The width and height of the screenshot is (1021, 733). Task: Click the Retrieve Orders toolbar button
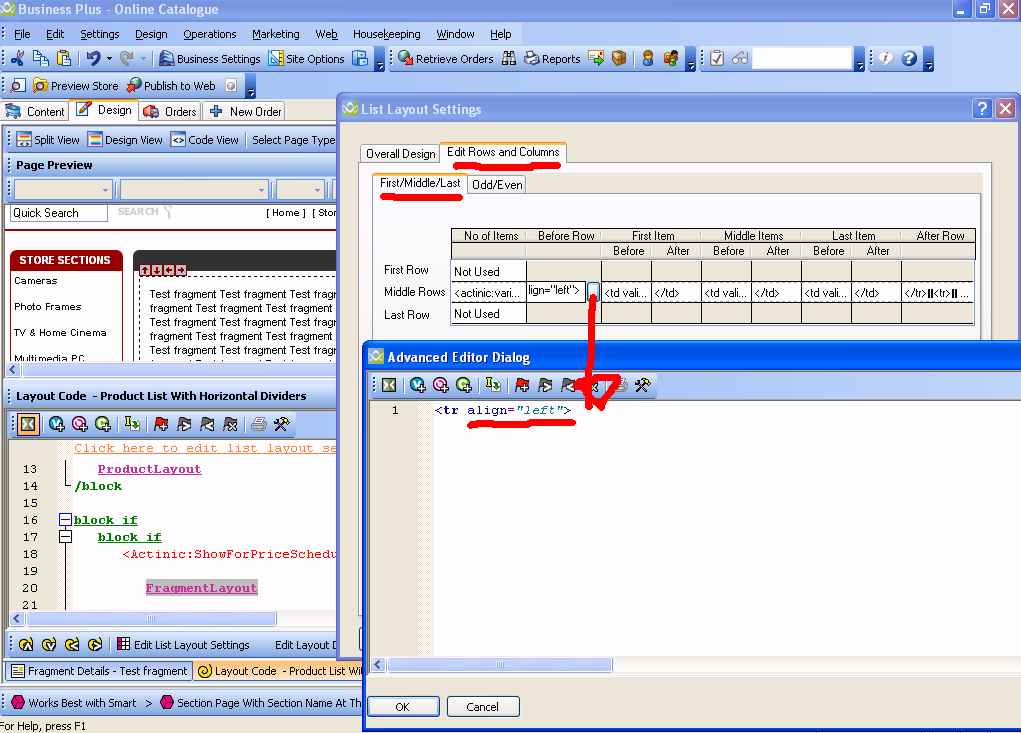tap(445, 59)
